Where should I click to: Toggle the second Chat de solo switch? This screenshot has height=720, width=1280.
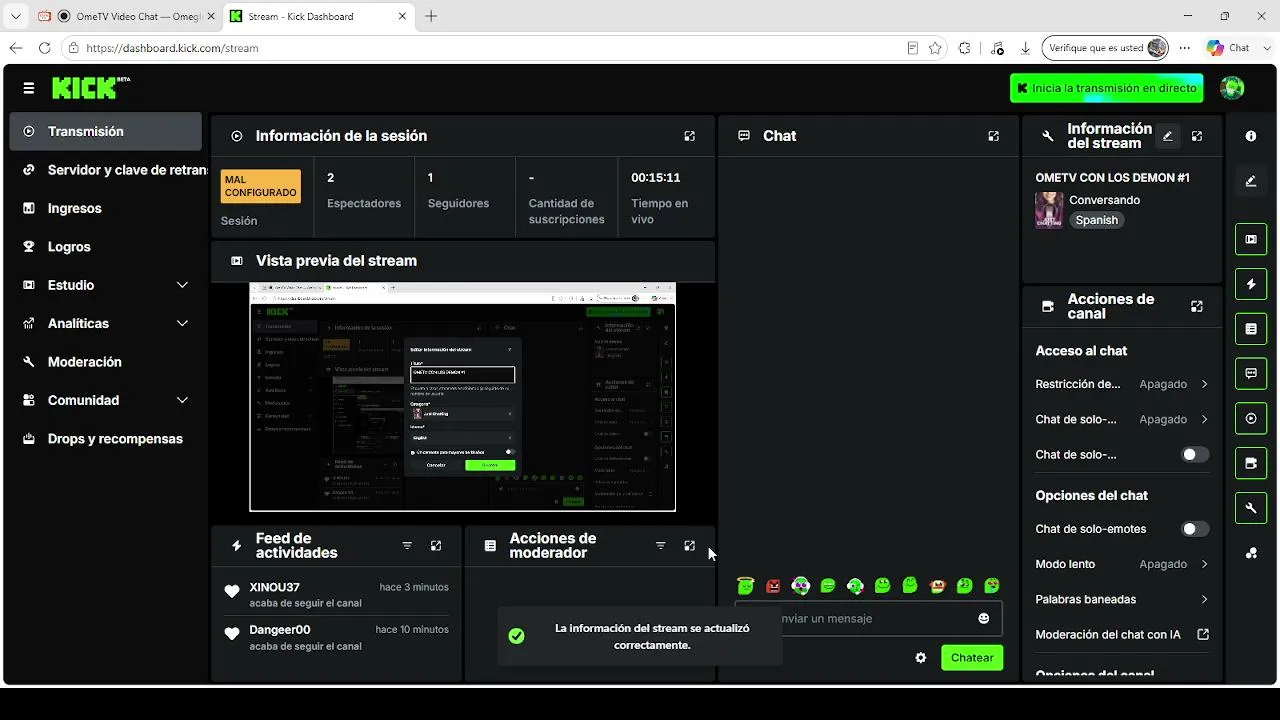pyautogui.click(x=1195, y=455)
